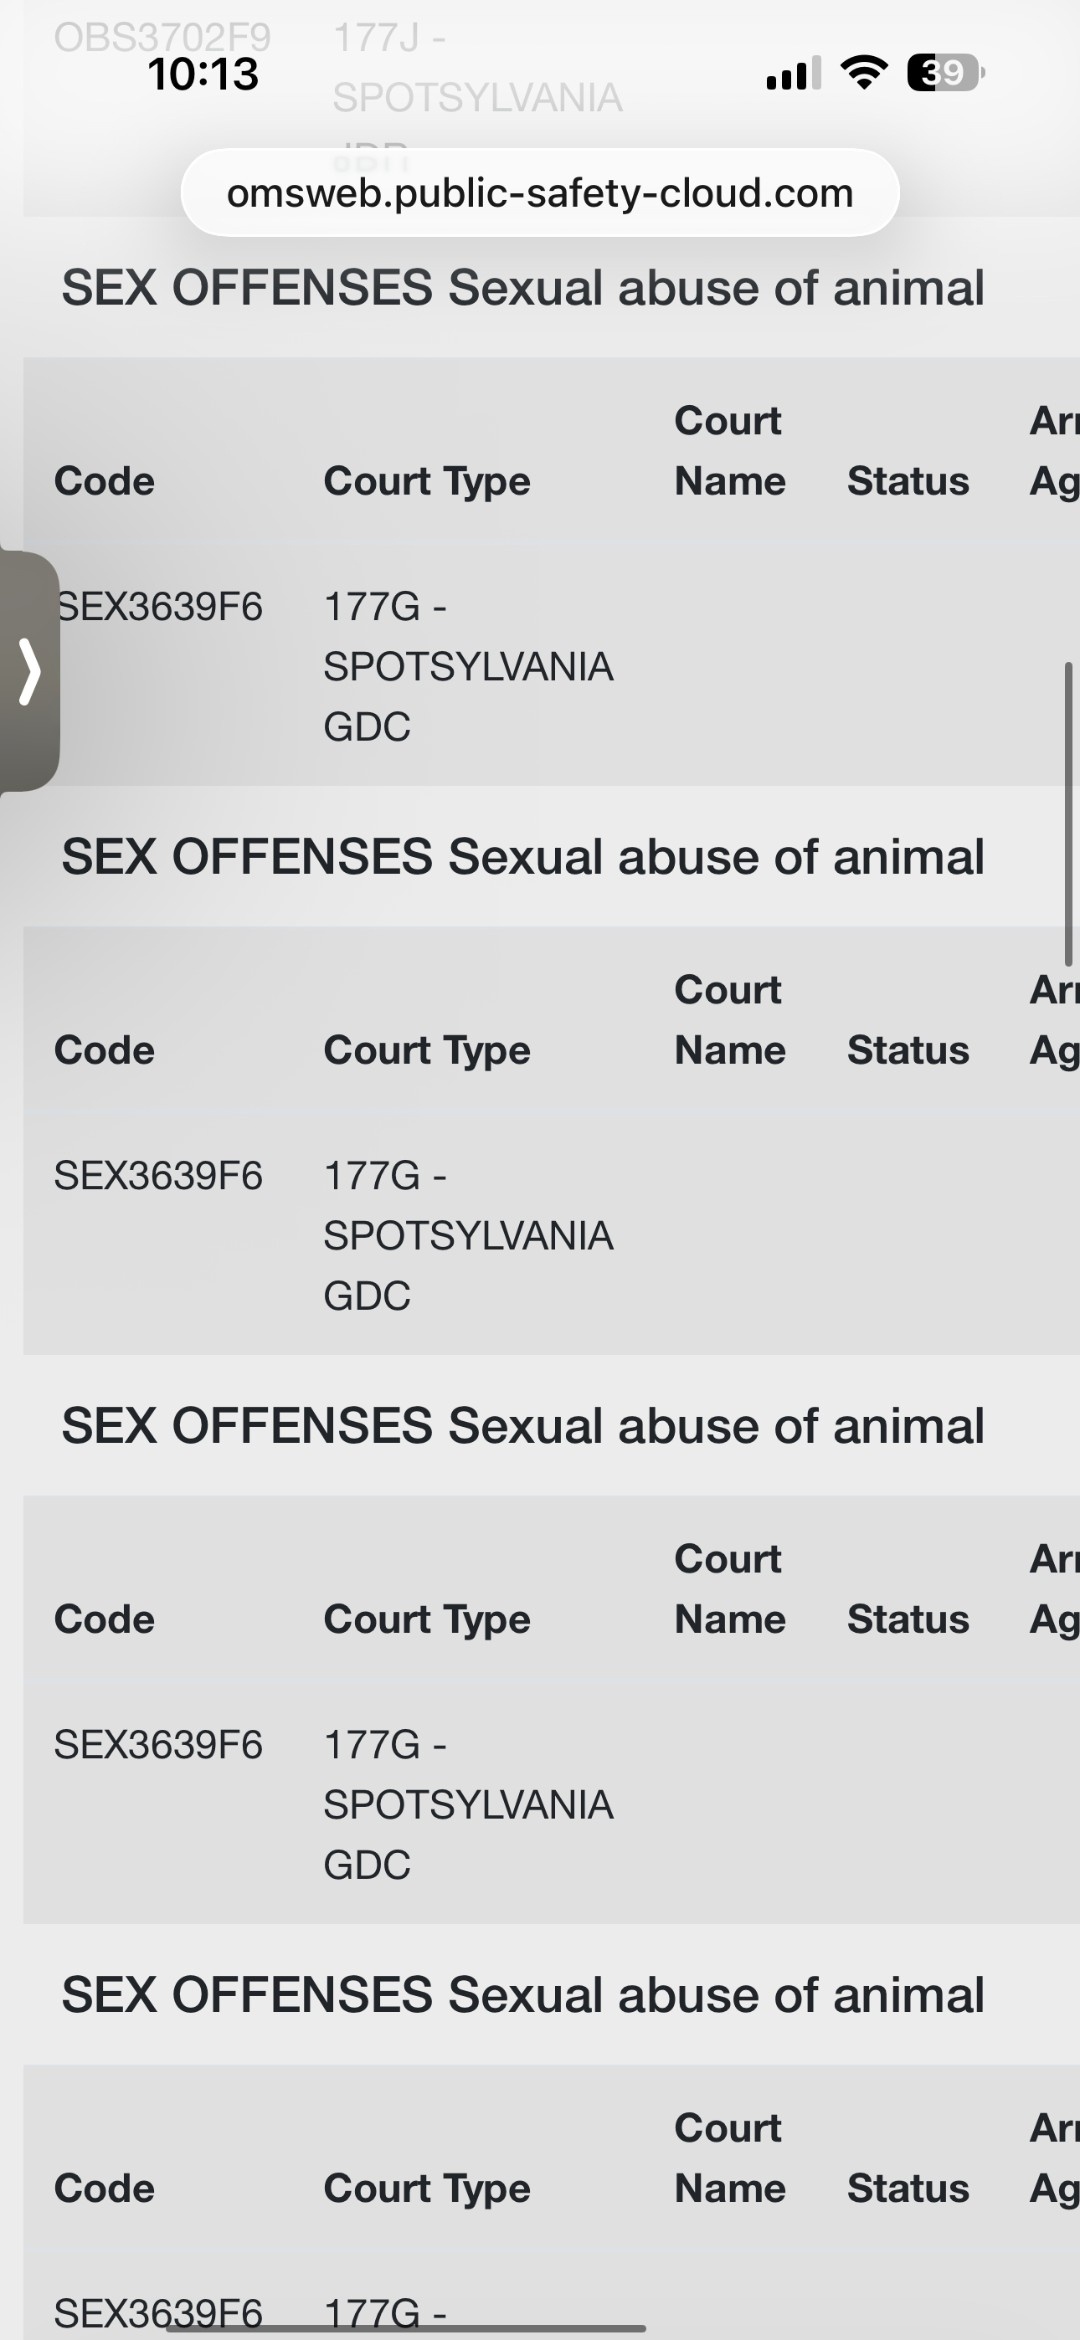Tap the cellular signal bars icon
Image resolution: width=1080 pixels, height=2340 pixels.
click(793, 74)
